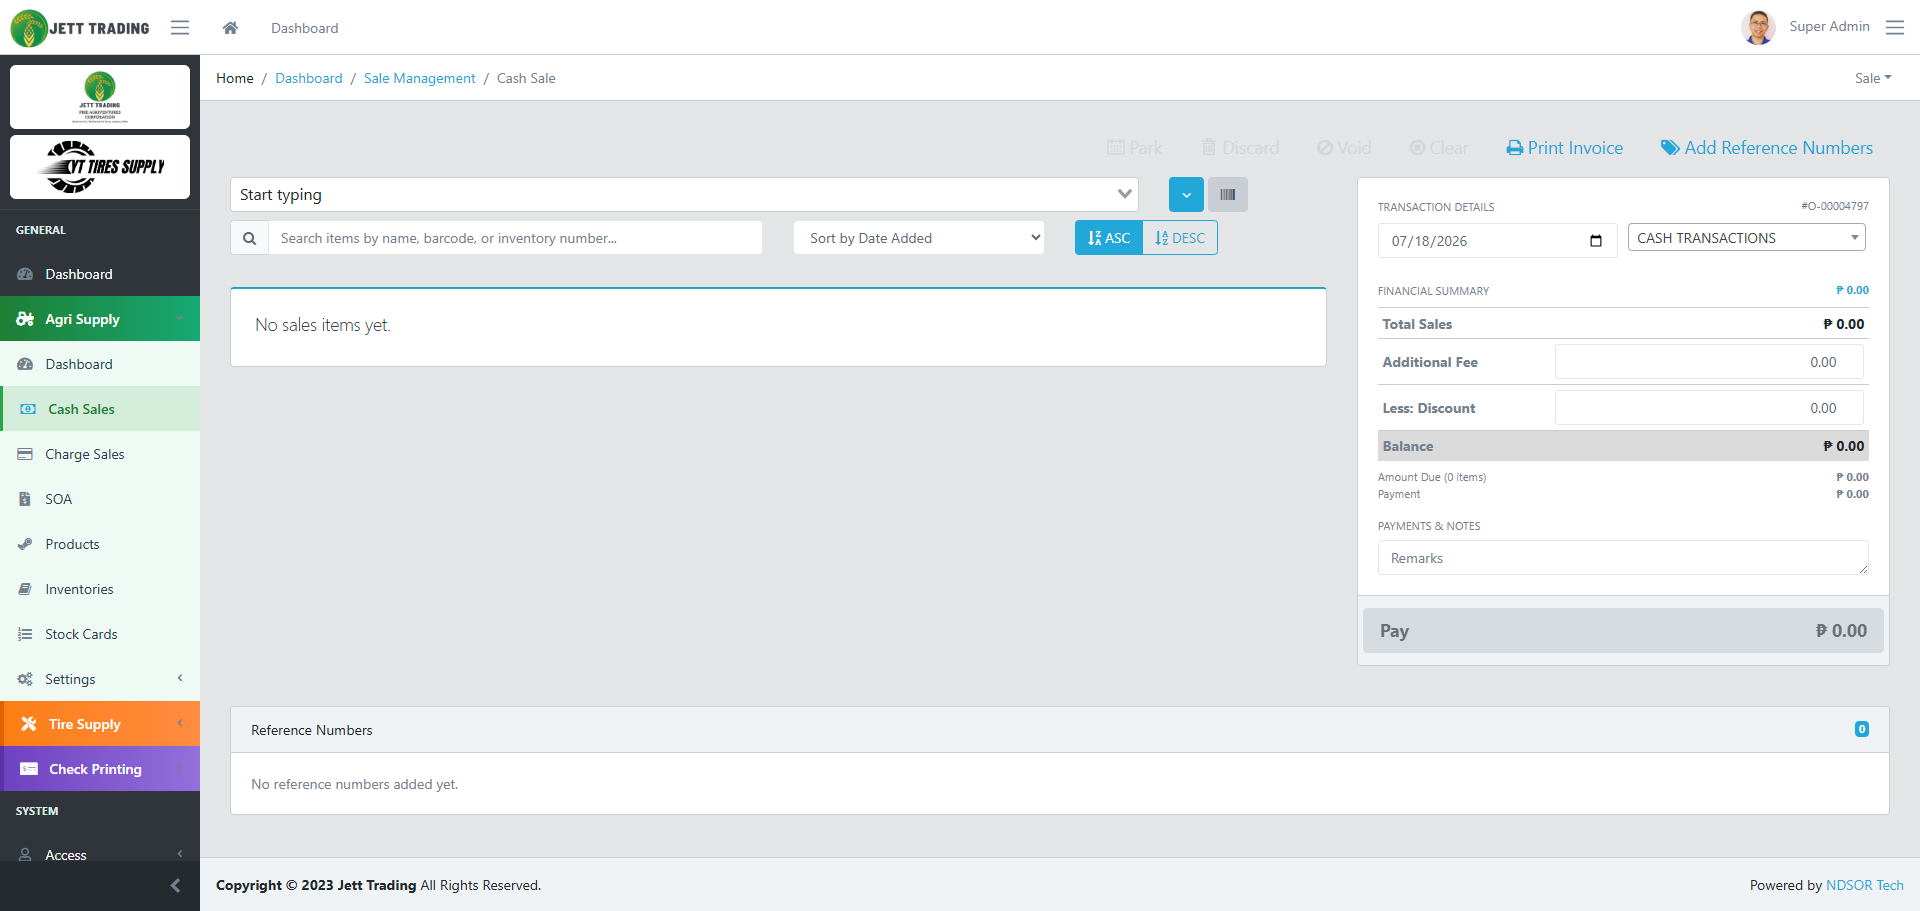This screenshot has width=1920, height=911.
Task: Expand the Tire Supply menu
Action: point(100,724)
